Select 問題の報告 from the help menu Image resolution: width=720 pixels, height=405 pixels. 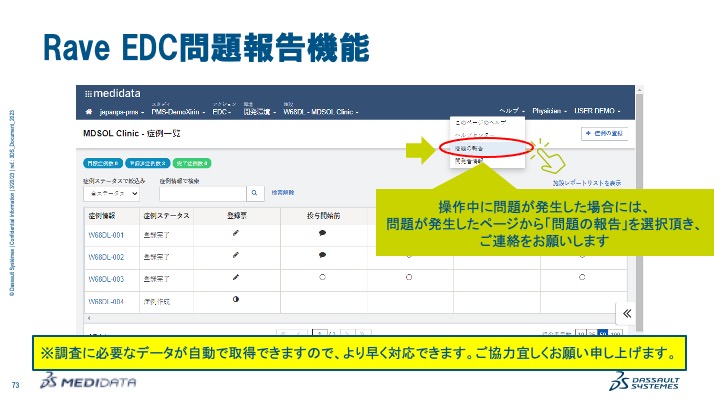click(477, 148)
